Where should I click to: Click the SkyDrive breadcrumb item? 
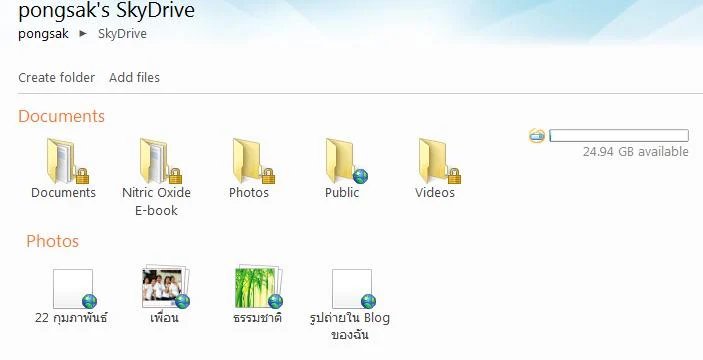[x=122, y=34]
